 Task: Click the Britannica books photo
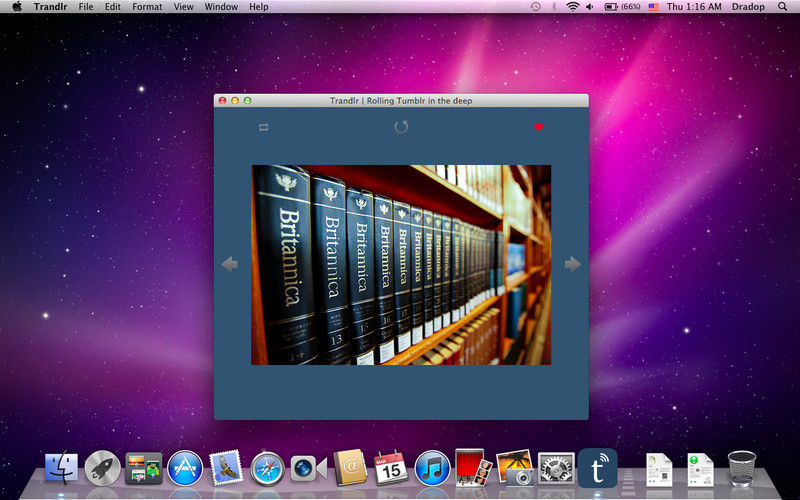coord(401,265)
